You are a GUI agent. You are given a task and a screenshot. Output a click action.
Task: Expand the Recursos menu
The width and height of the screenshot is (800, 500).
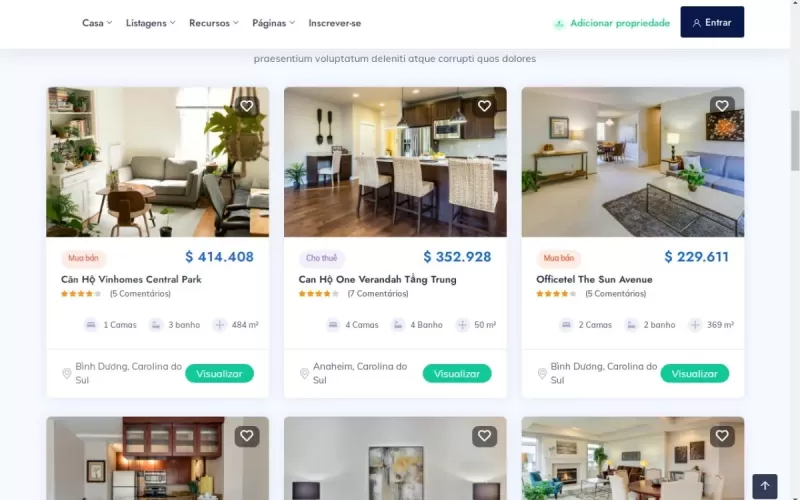coord(214,23)
